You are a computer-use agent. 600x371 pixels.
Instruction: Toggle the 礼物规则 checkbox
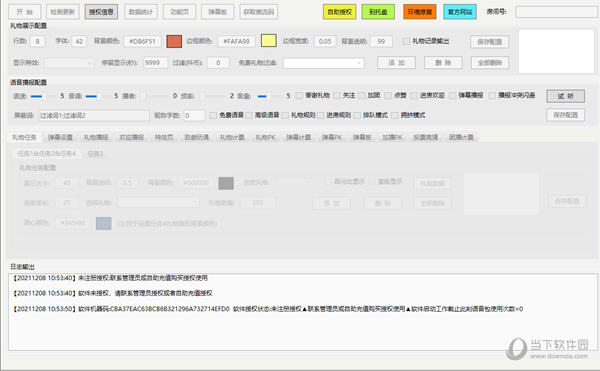285,115
